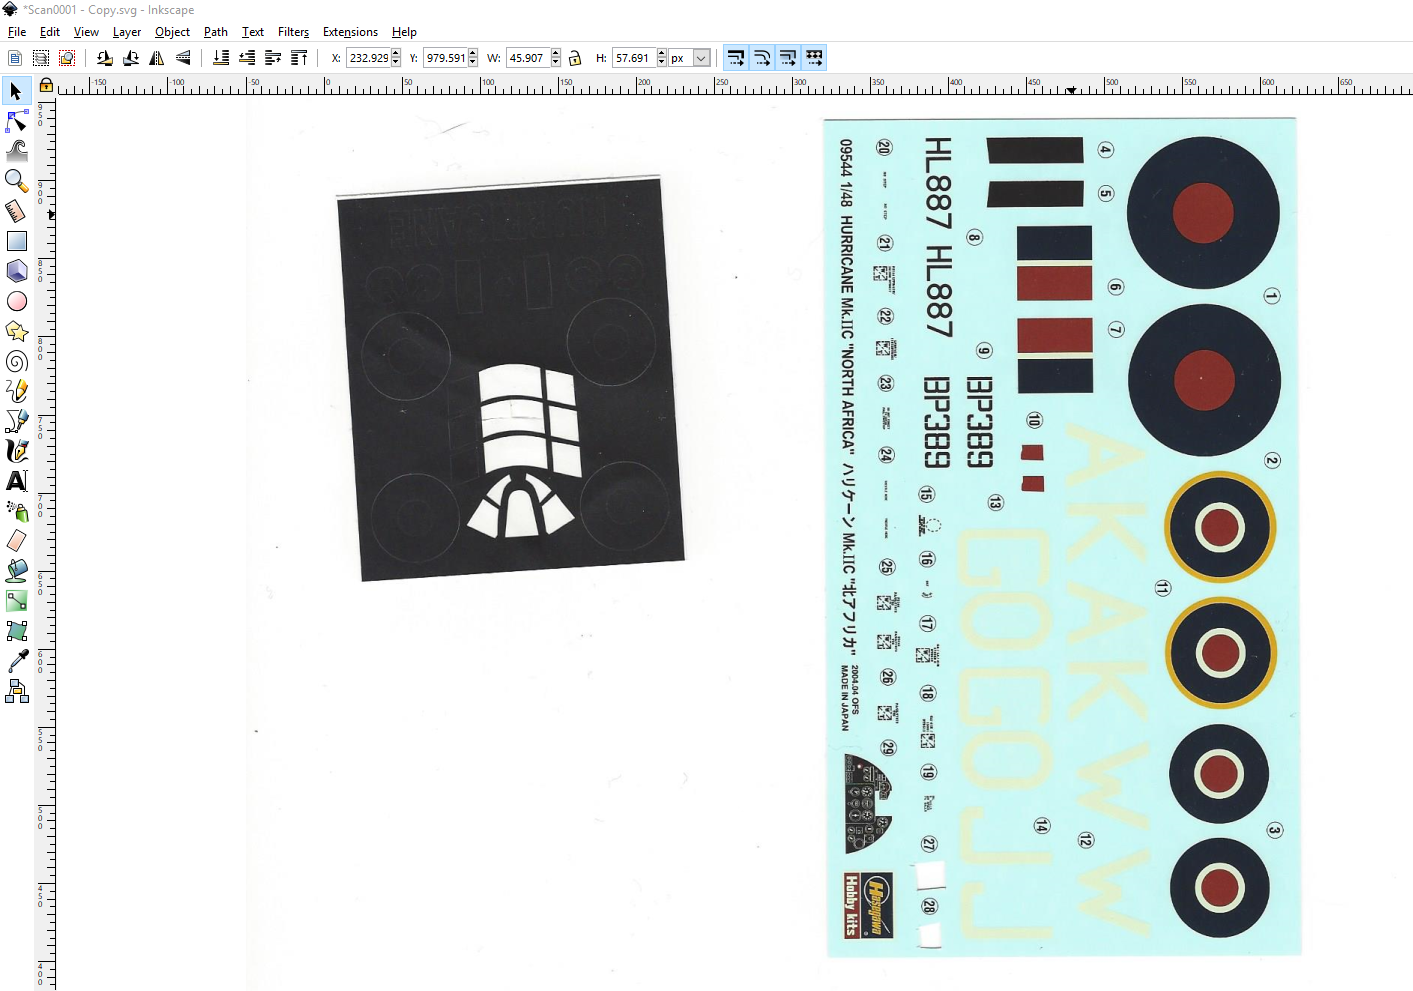Toggle scale stroke width option

click(x=736, y=58)
